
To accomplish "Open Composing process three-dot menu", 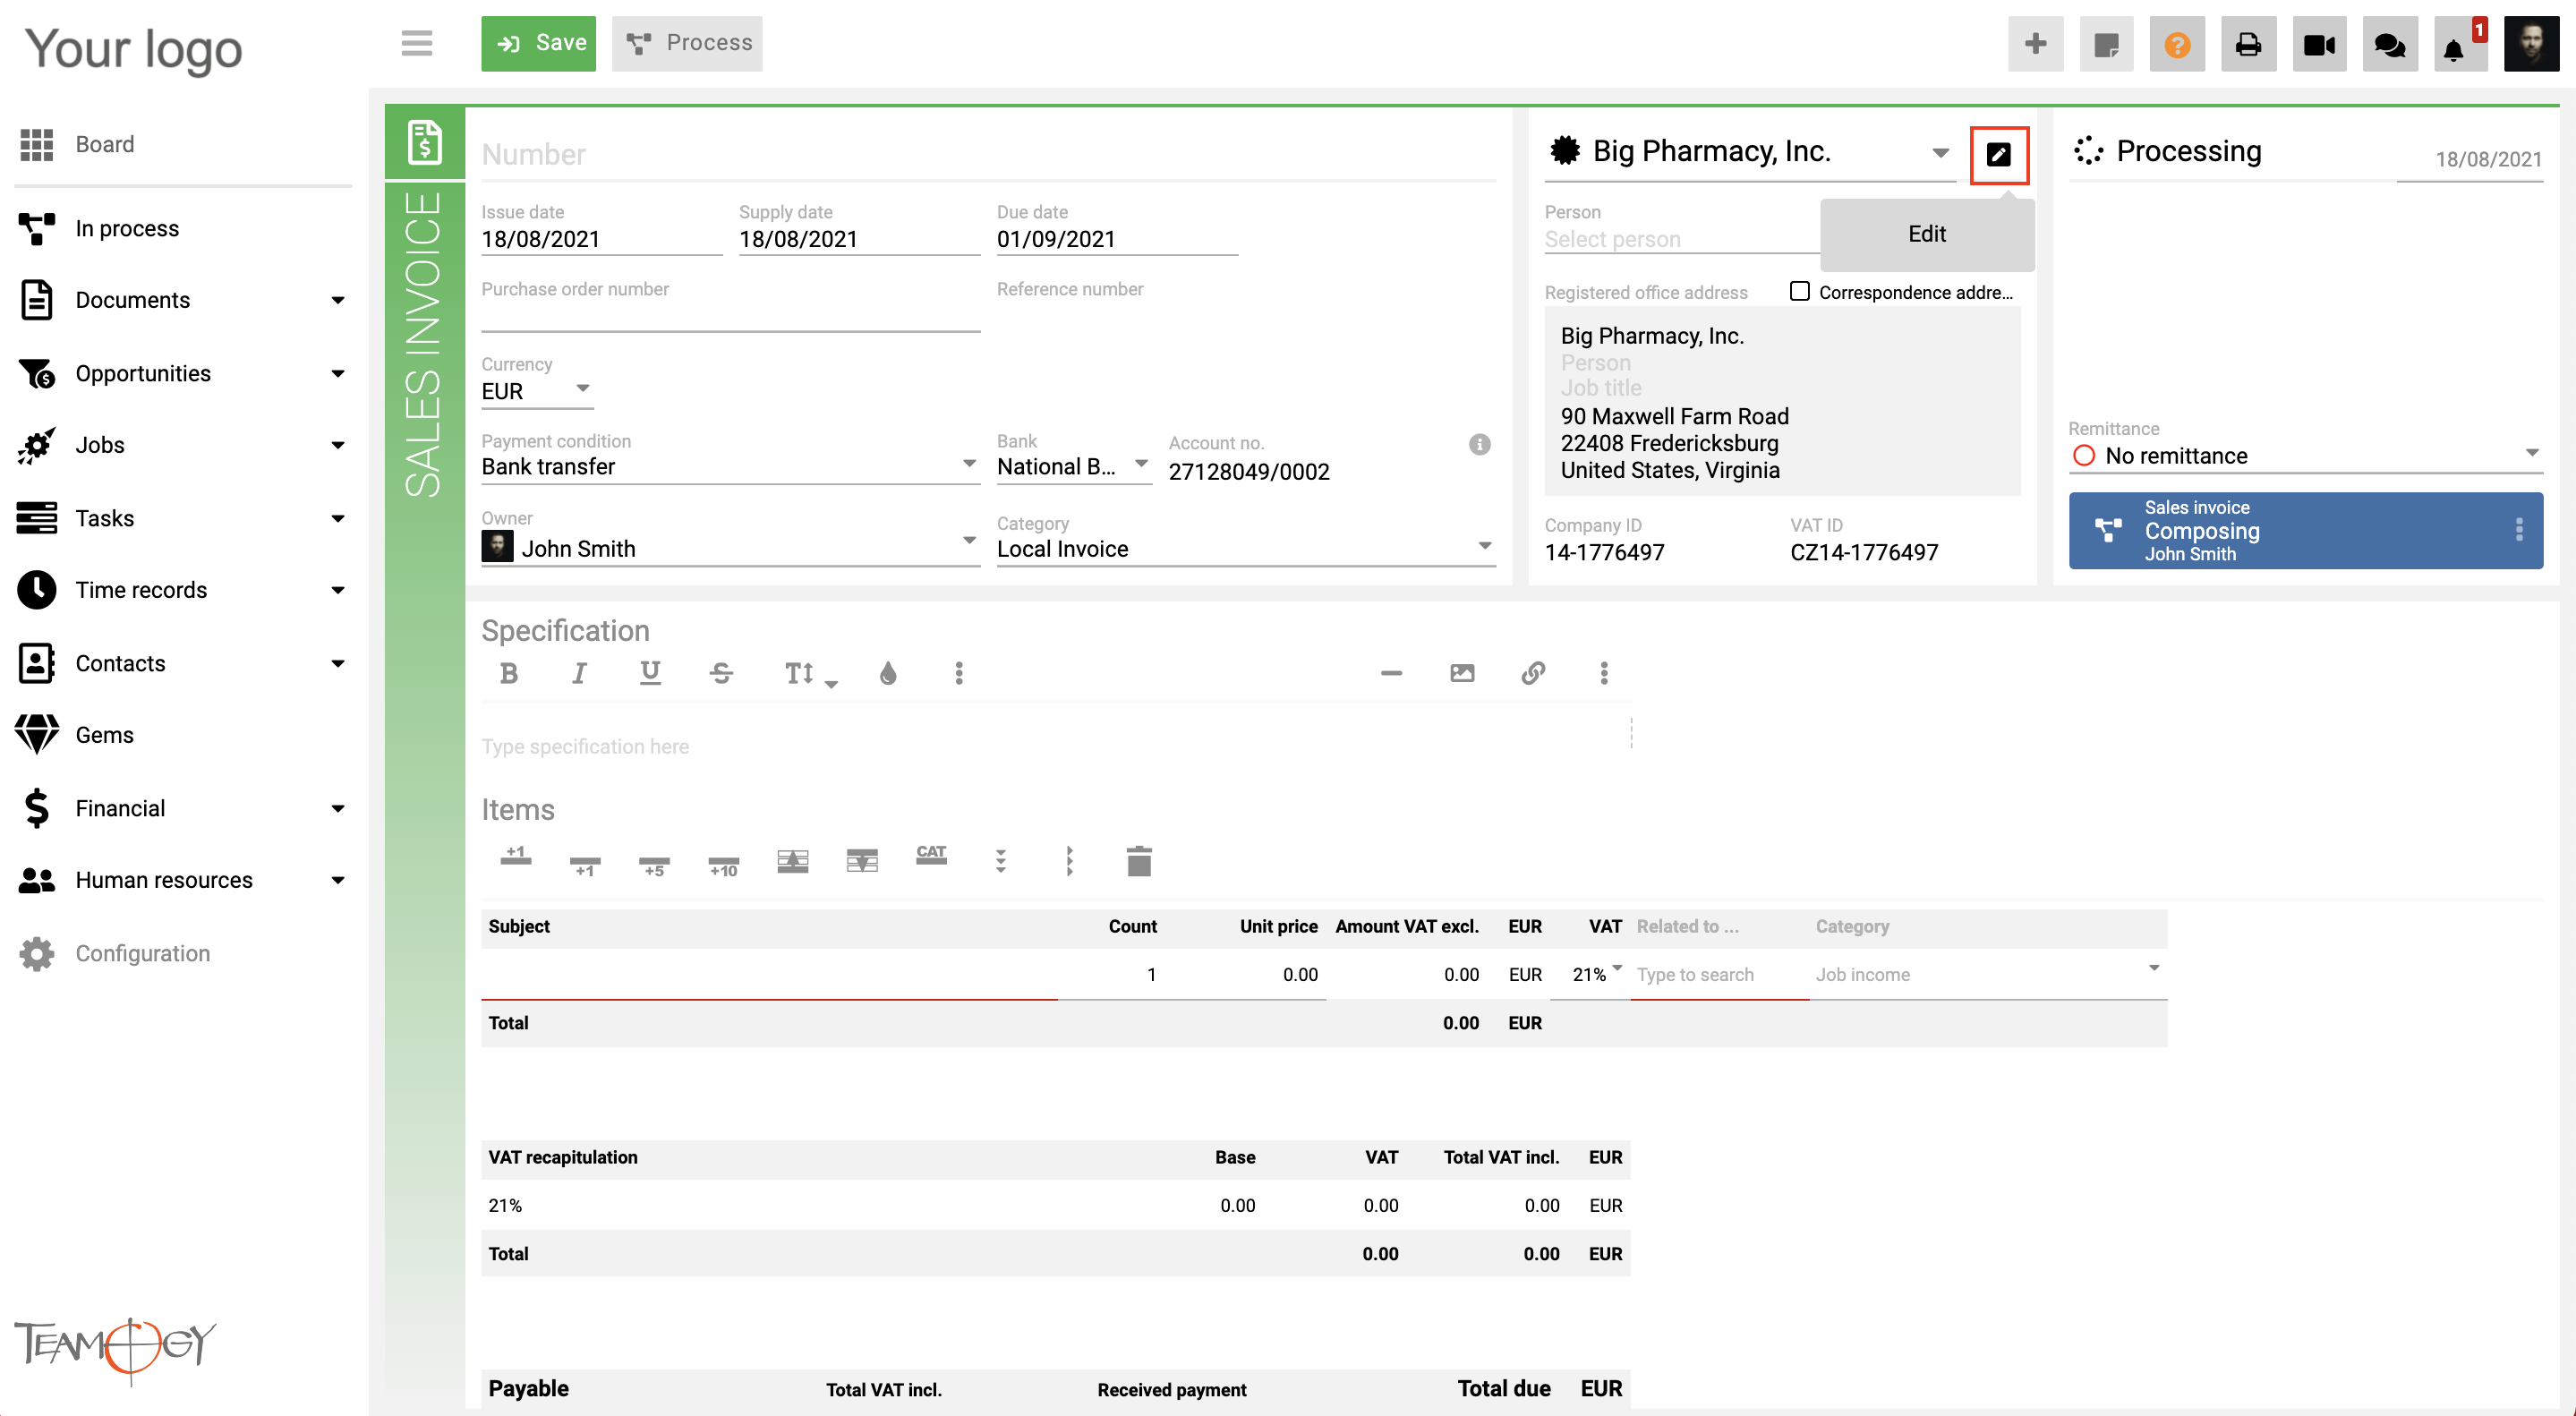I will click(x=2519, y=530).
